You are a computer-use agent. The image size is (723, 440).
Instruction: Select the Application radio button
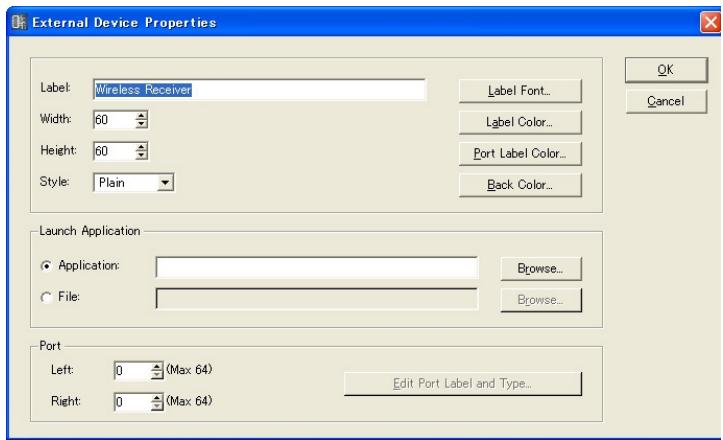46,266
